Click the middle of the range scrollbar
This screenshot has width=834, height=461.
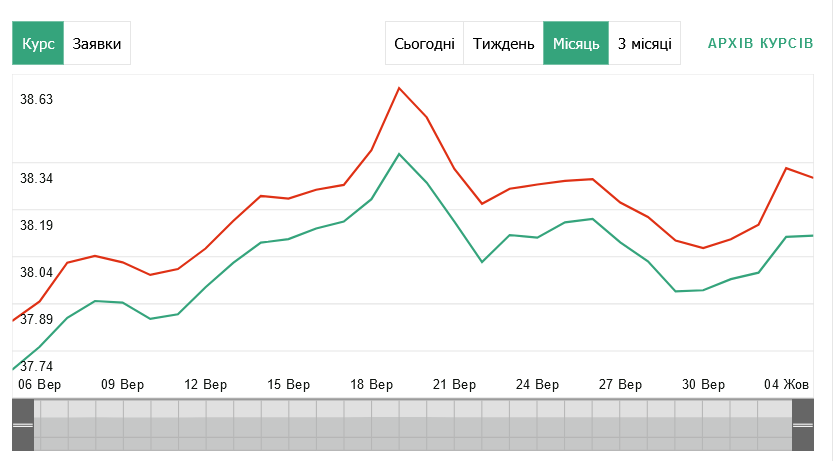point(413,425)
